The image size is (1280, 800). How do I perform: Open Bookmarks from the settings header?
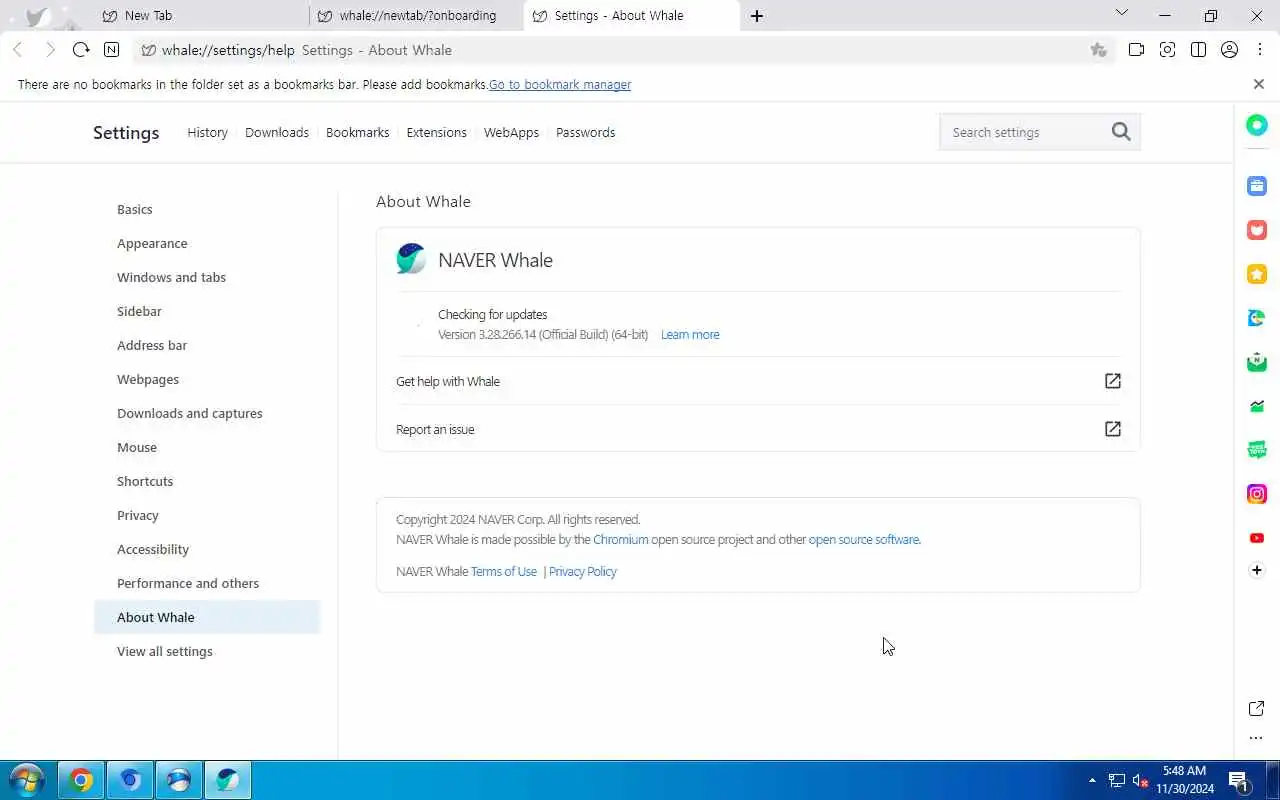[357, 132]
